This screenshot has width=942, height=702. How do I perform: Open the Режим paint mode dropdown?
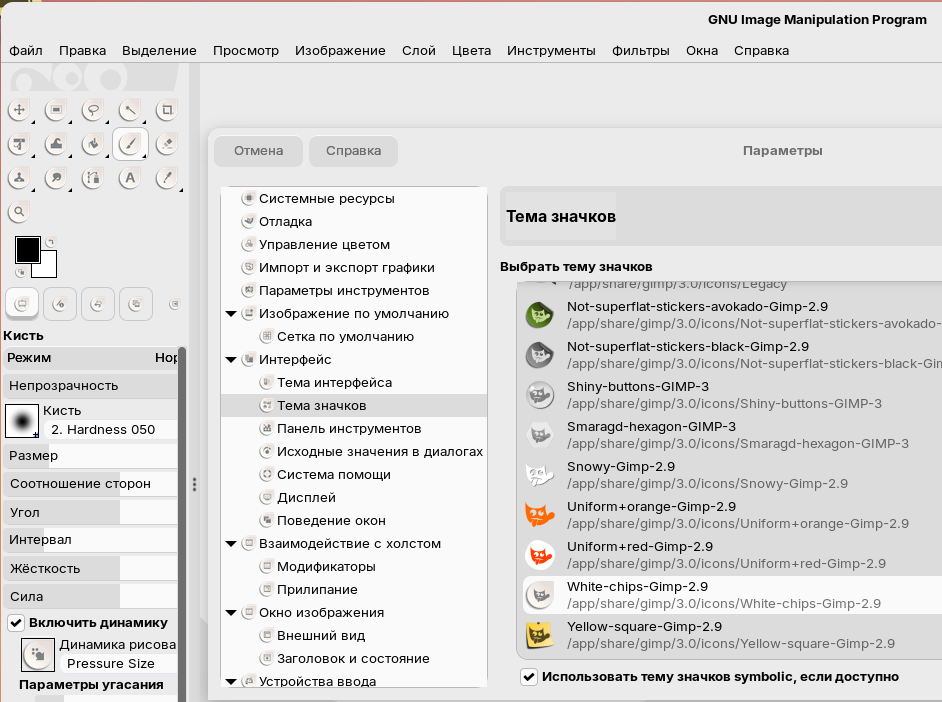click(x=90, y=358)
